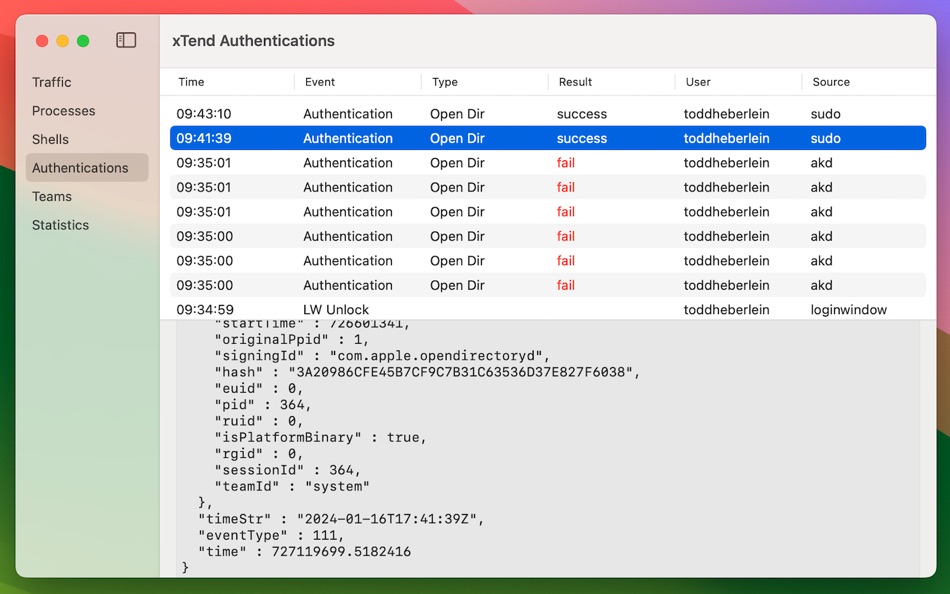Open the Teams section
This screenshot has width=950, height=594.
[x=51, y=196]
